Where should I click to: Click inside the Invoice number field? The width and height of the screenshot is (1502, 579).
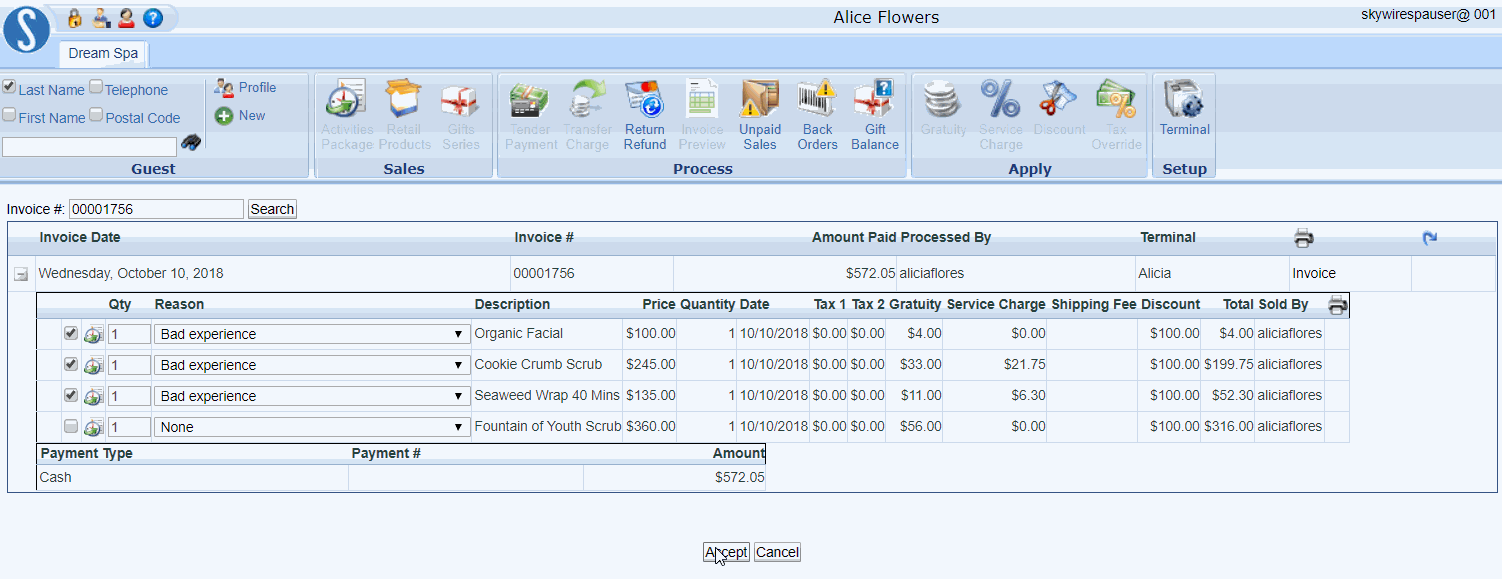coord(155,208)
